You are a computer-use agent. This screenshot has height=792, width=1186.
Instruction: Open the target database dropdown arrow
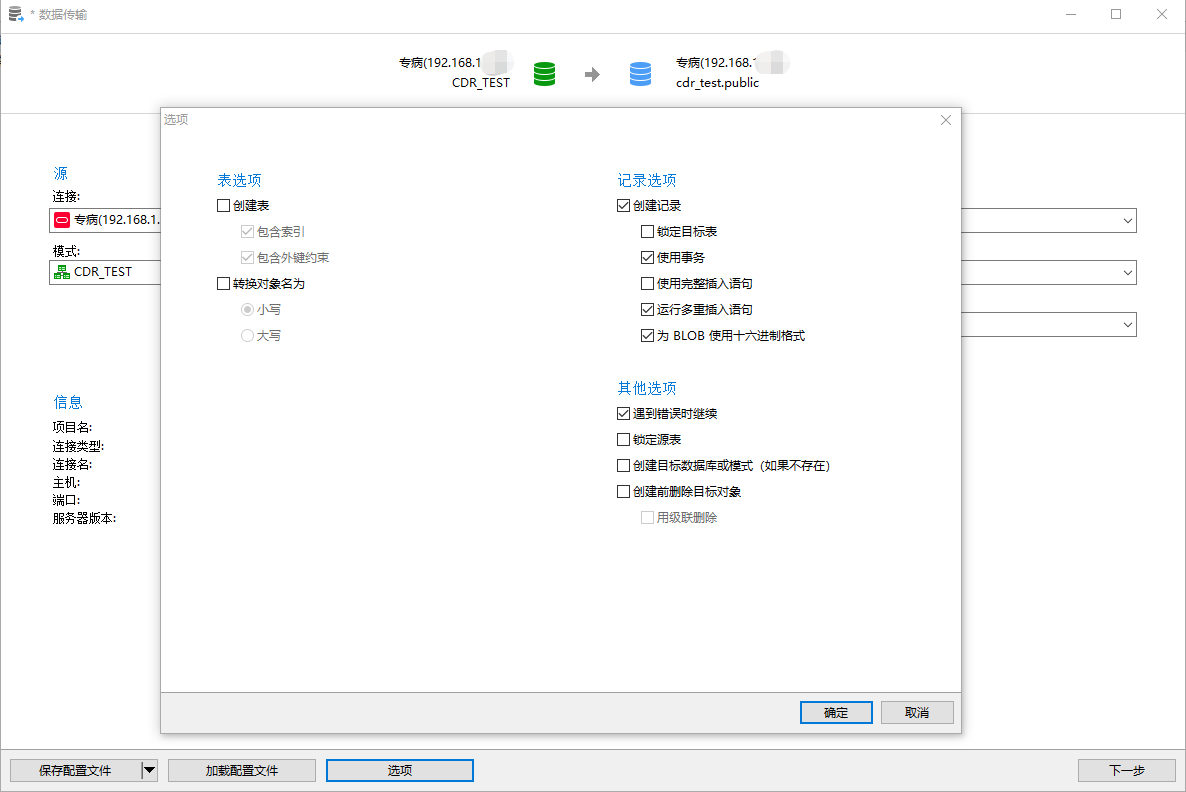[1127, 273]
